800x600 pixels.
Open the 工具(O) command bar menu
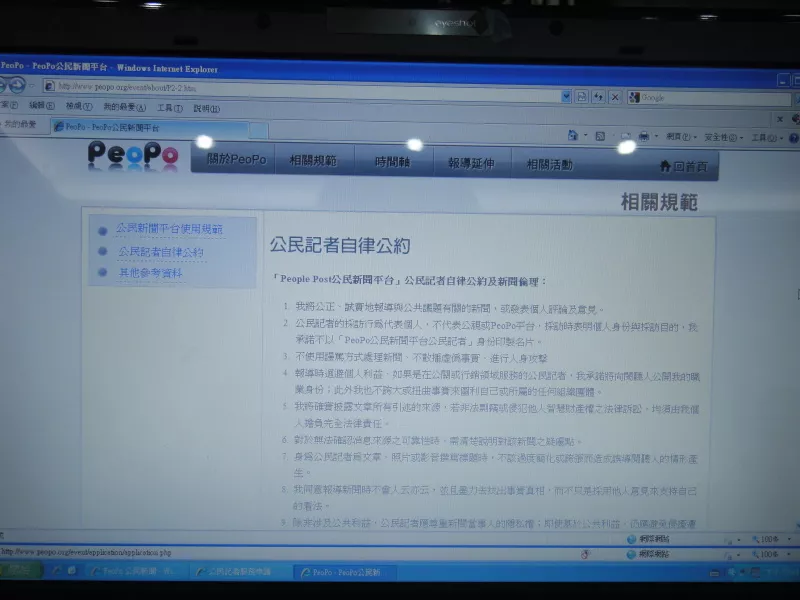(767, 138)
